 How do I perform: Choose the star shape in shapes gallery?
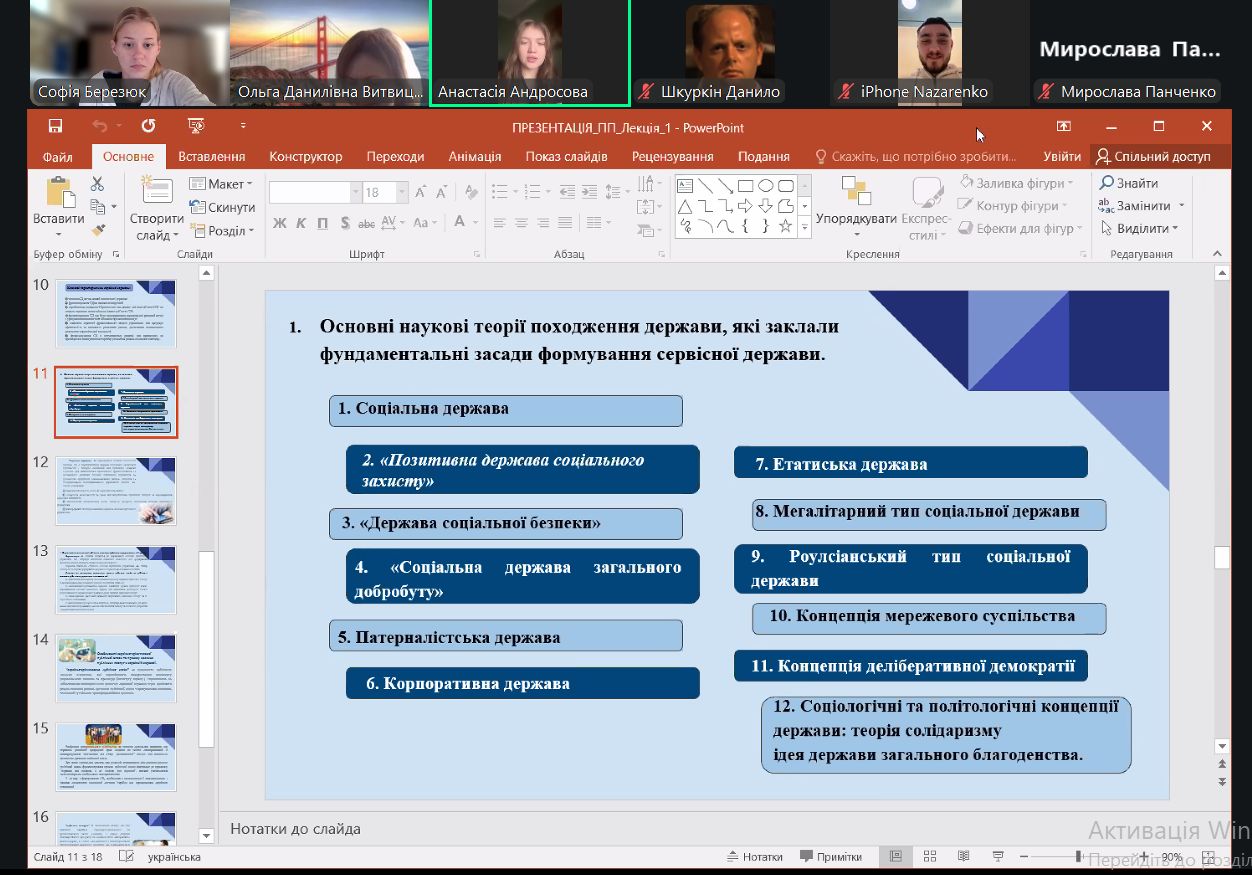785,227
